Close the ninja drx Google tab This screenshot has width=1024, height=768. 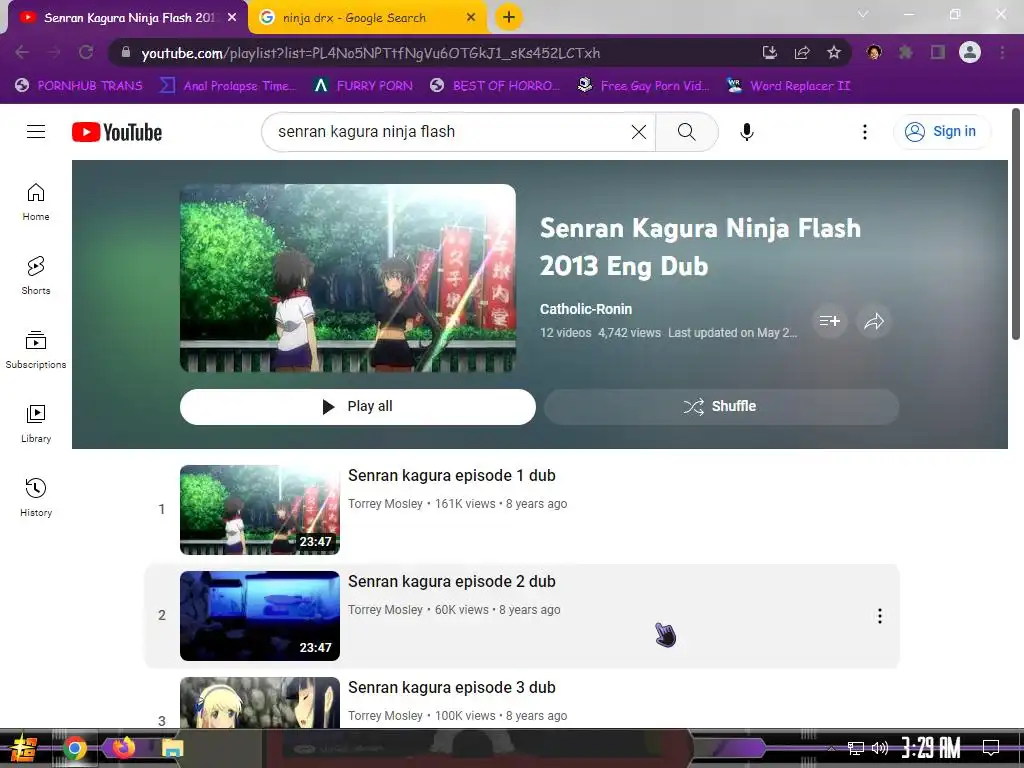[471, 18]
